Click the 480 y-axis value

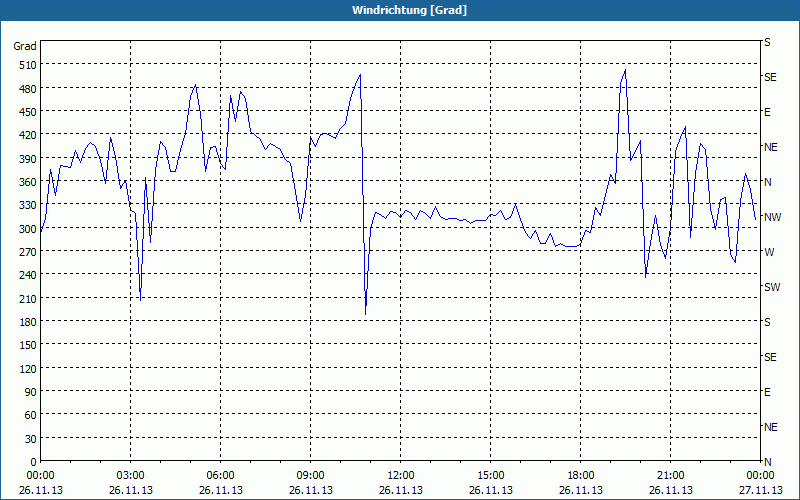pos(29,89)
